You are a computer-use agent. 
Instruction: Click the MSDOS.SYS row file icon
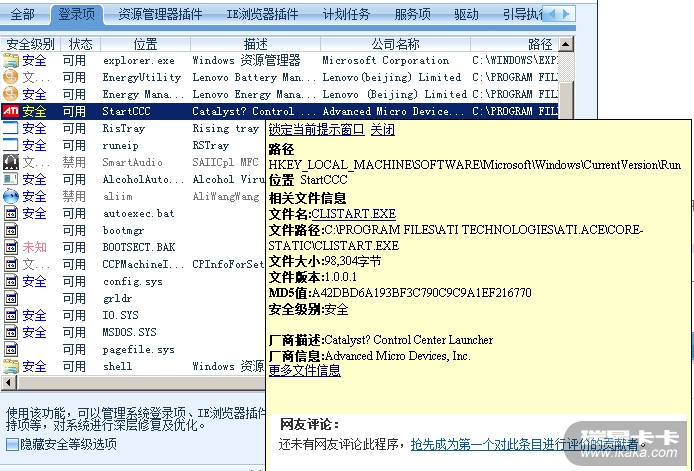click(11, 332)
